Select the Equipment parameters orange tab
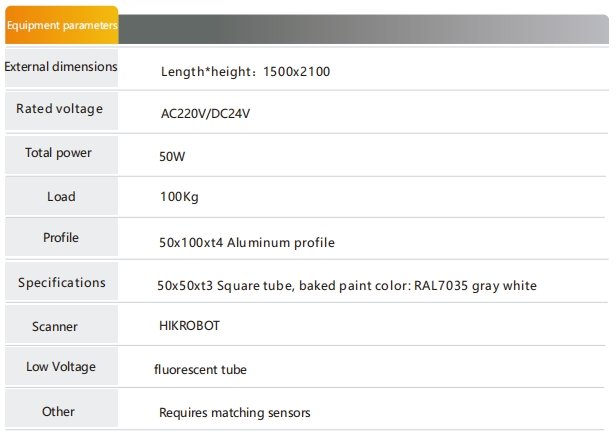This screenshot has width=616, height=439. (x=62, y=25)
